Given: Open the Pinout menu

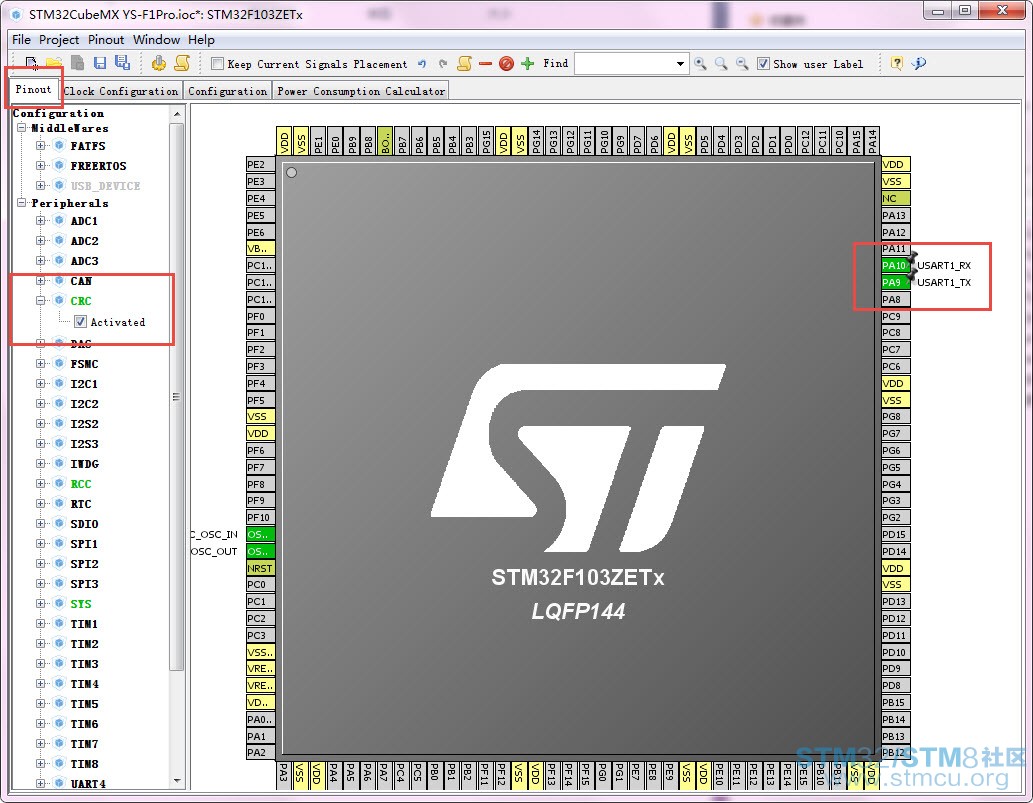Looking at the screenshot, I should (x=105, y=40).
